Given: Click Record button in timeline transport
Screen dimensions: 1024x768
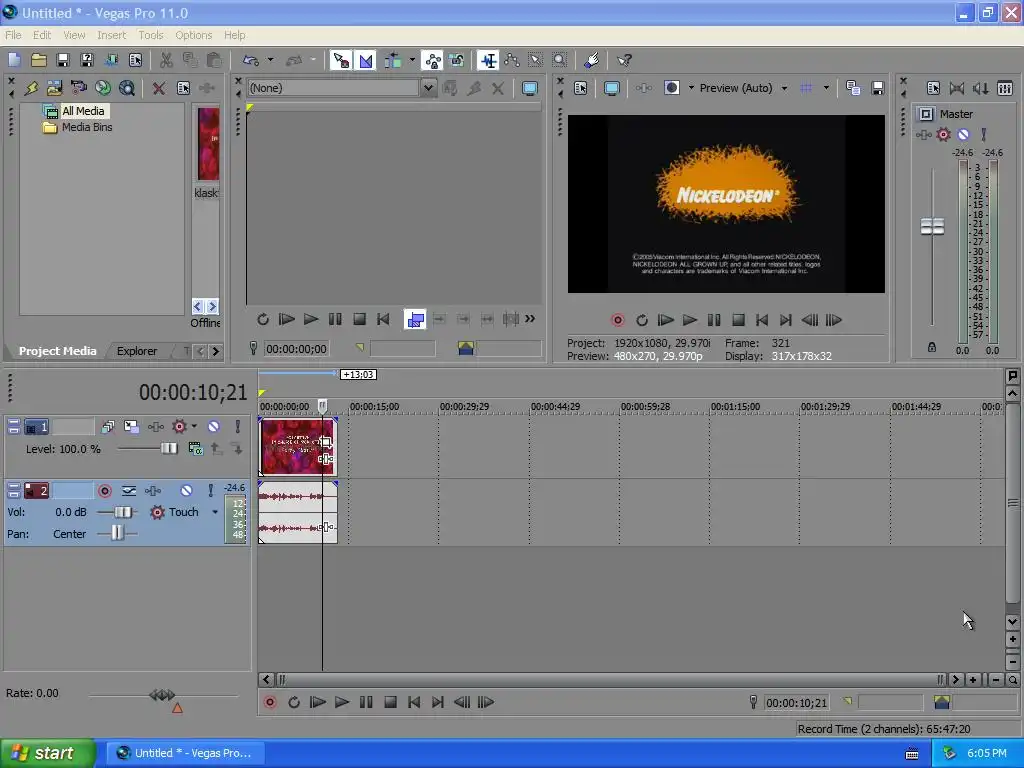Looking at the screenshot, I should 270,702.
